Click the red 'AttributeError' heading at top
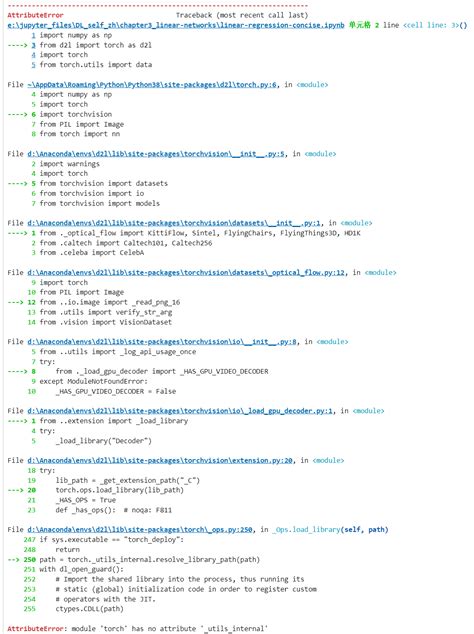The image size is (474, 634). point(35,15)
